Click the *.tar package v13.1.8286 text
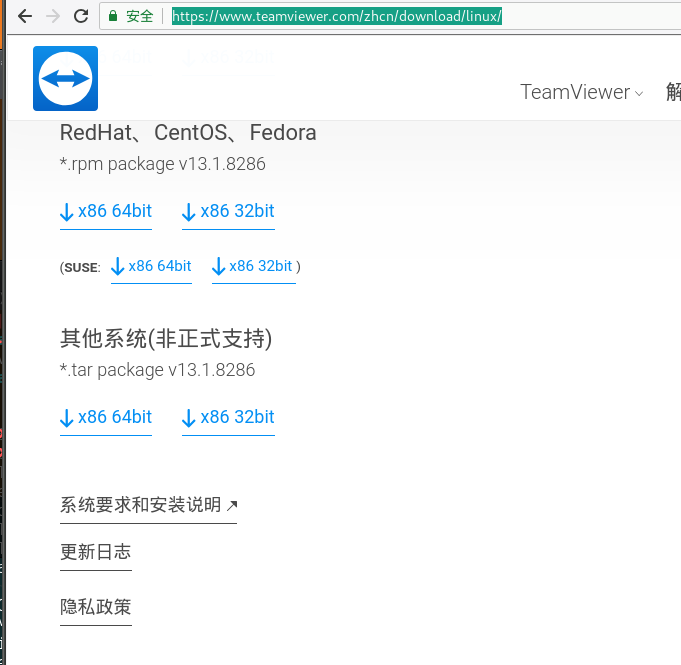Viewport: 681px width, 665px height. click(x=157, y=370)
